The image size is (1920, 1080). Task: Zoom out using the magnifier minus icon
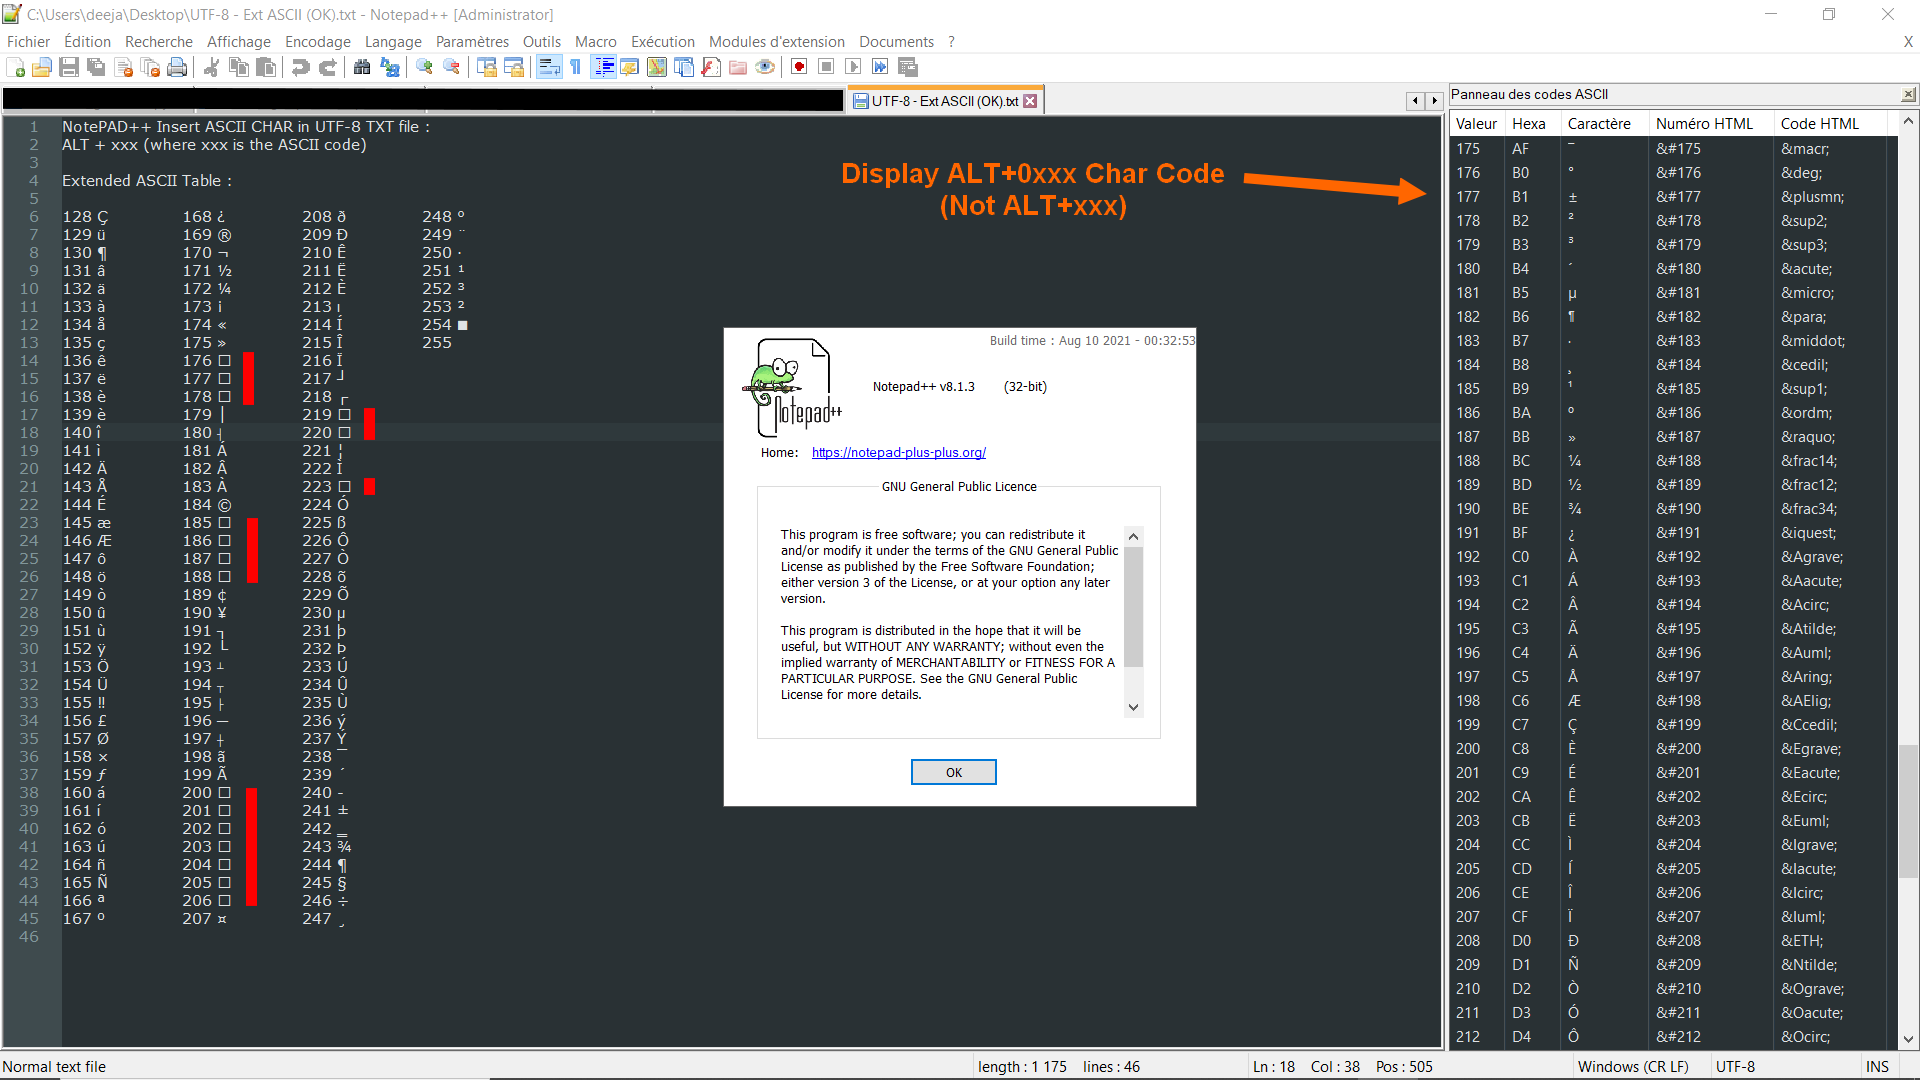[x=452, y=67]
